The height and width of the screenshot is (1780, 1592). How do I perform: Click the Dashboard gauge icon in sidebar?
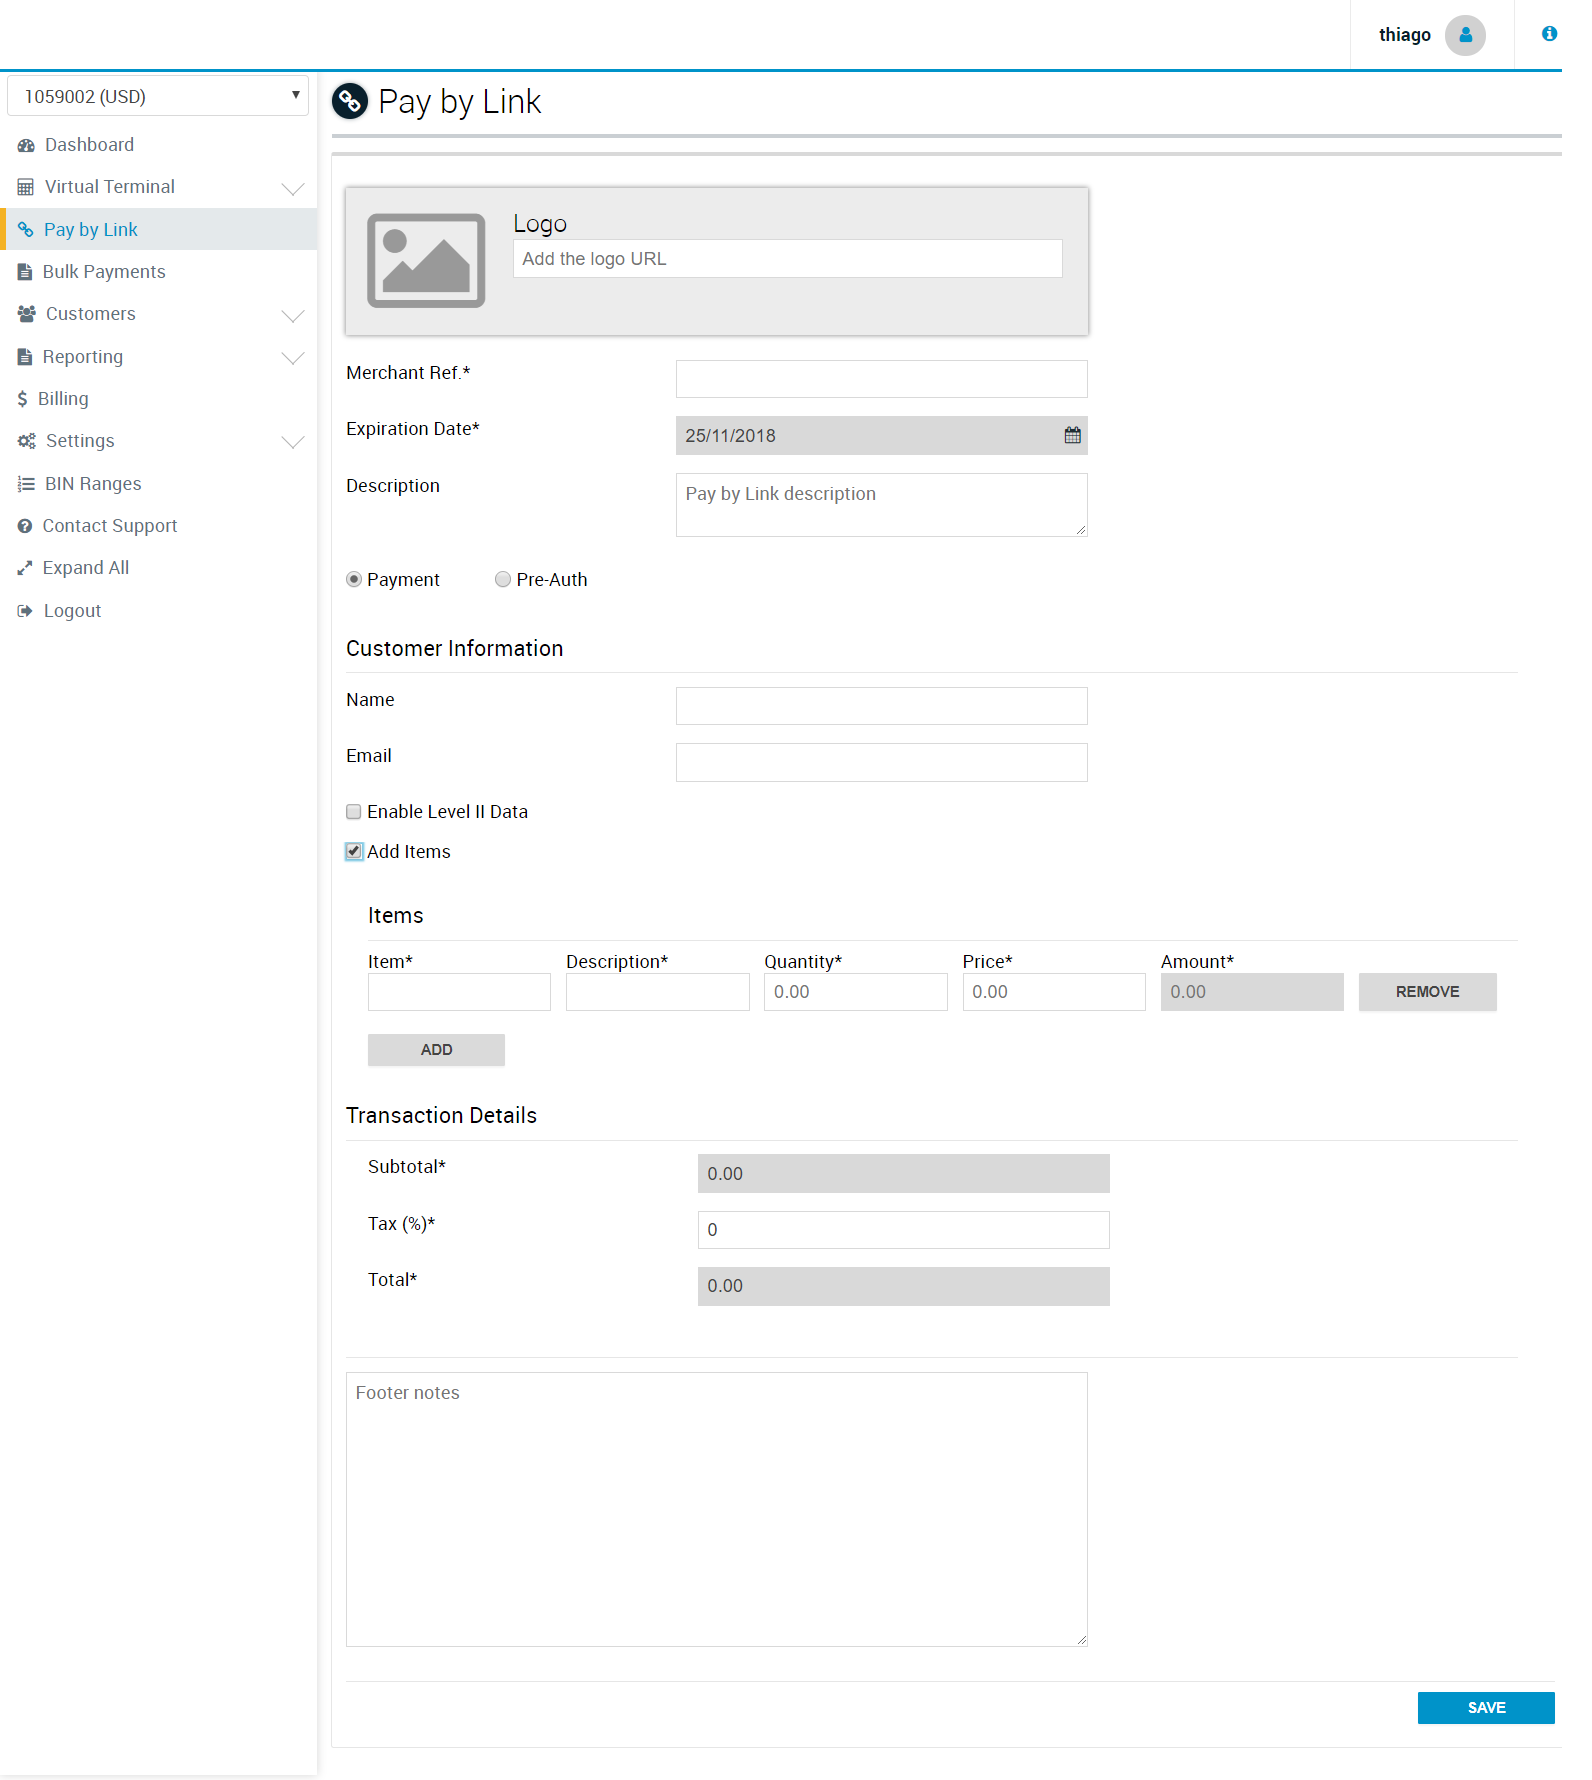[x=26, y=146]
